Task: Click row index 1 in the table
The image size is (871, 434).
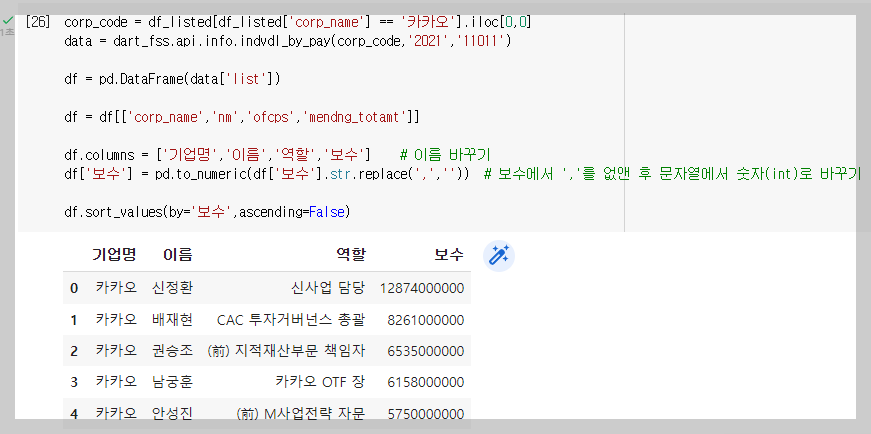Action: (x=74, y=320)
